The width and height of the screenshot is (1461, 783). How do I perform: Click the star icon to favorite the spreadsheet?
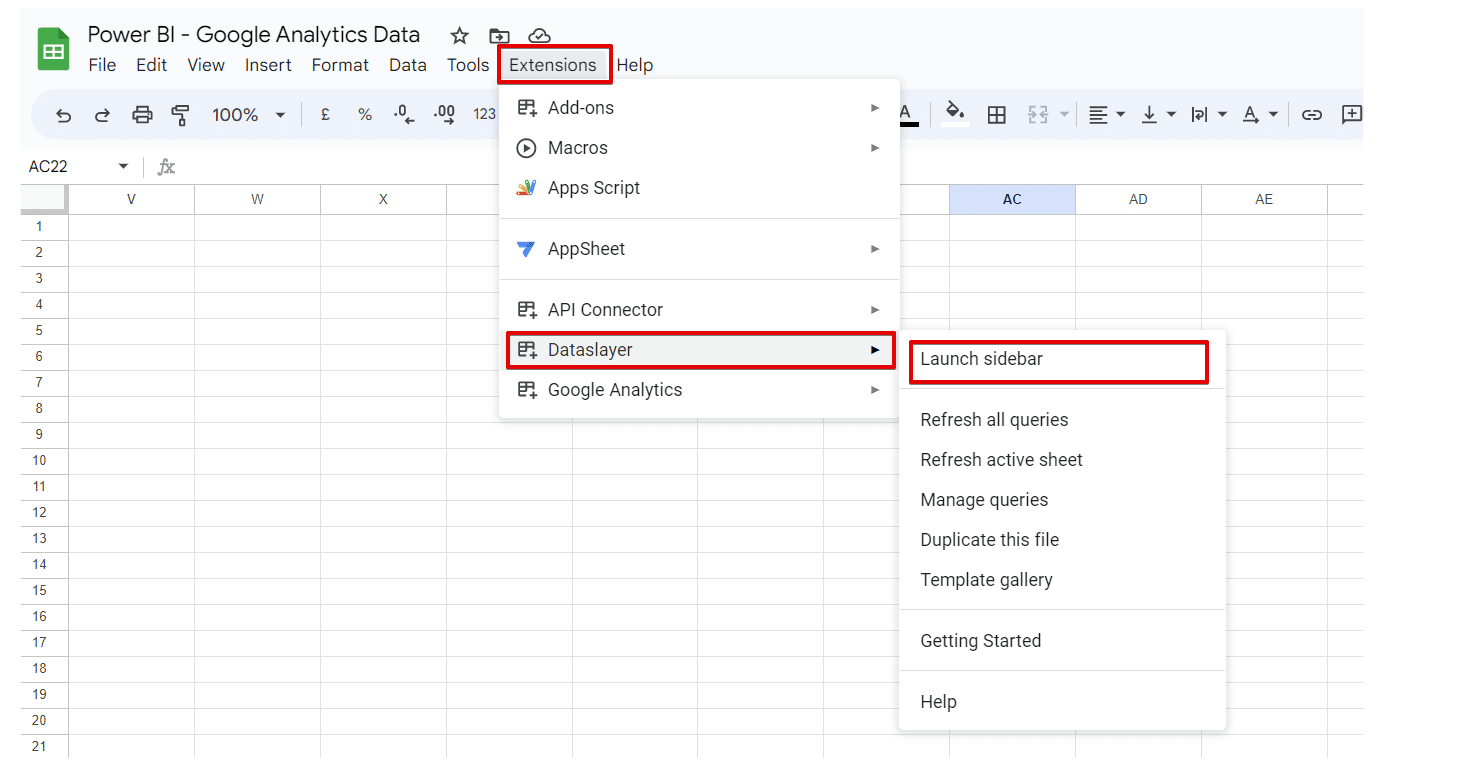coord(459,35)
